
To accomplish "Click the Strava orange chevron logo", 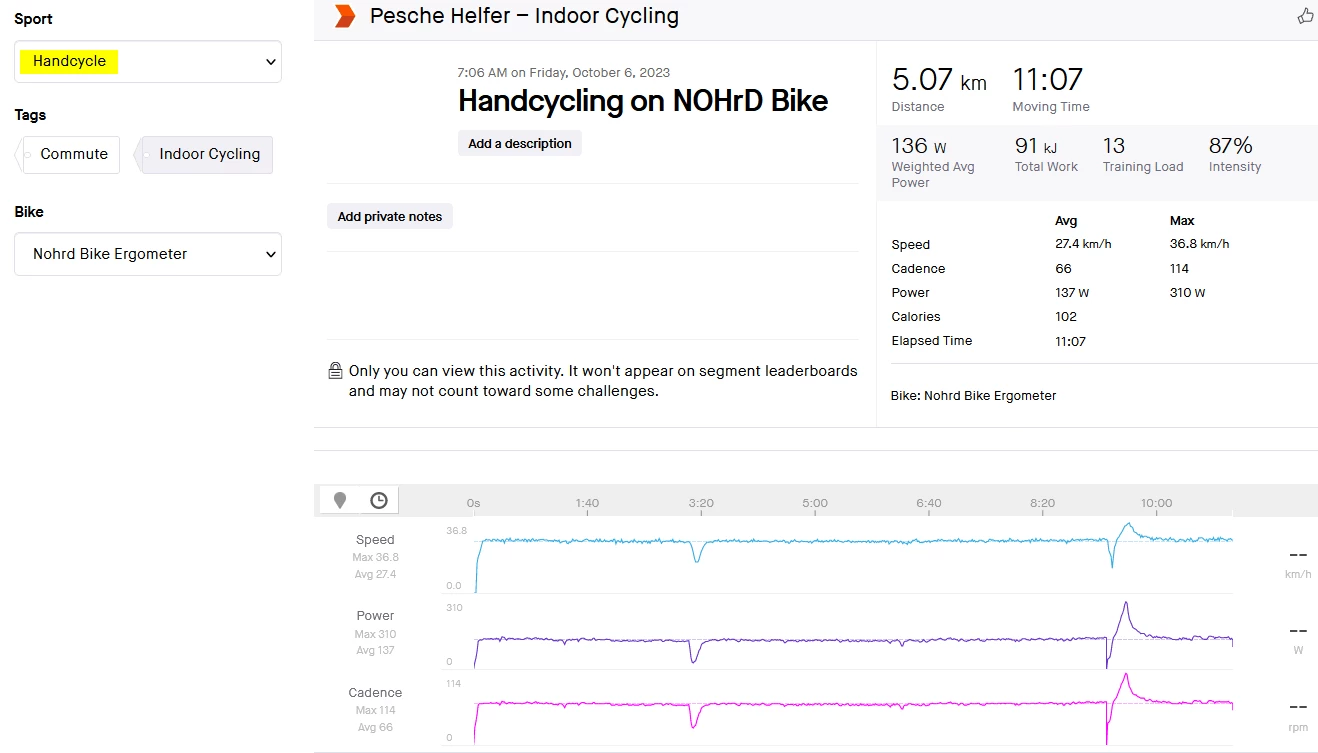I will tap(345, 16).
